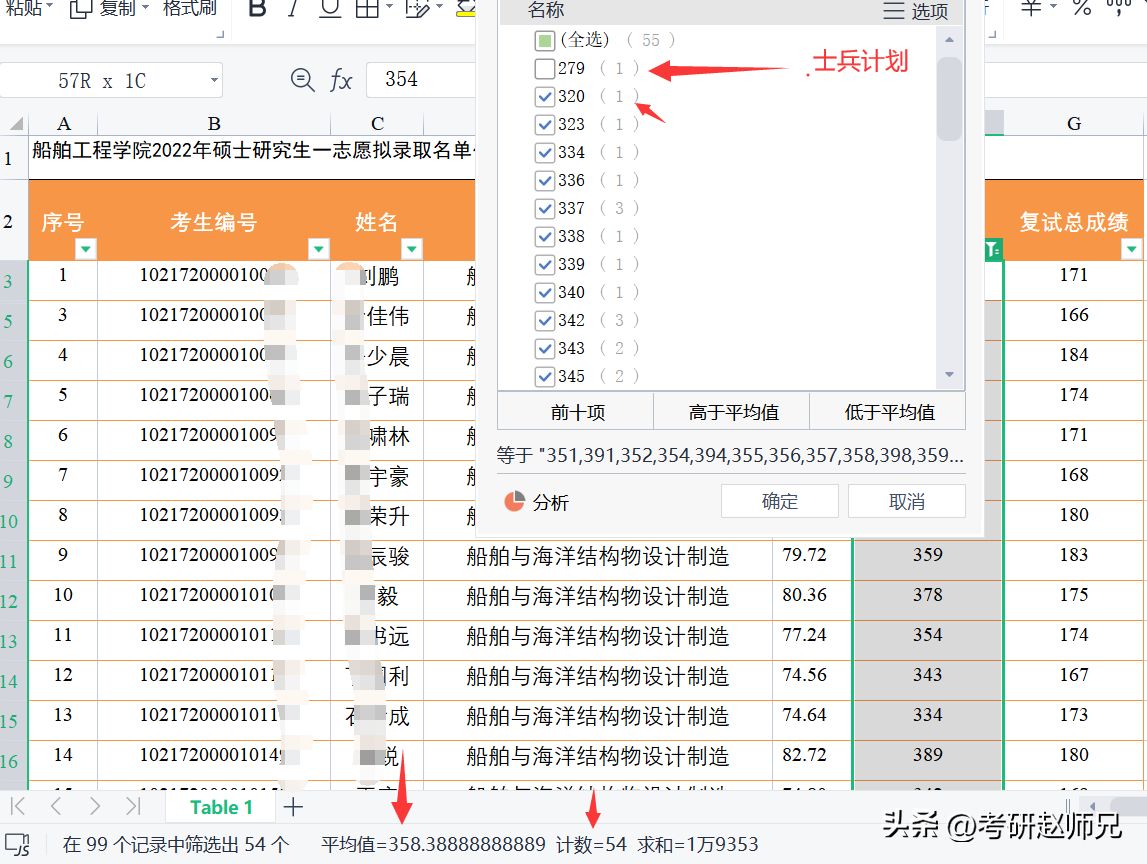Click the 求和=1万9353 status bar entry
The width and height of the screenshot is (1147, 864).
click(x=697, y=844)
